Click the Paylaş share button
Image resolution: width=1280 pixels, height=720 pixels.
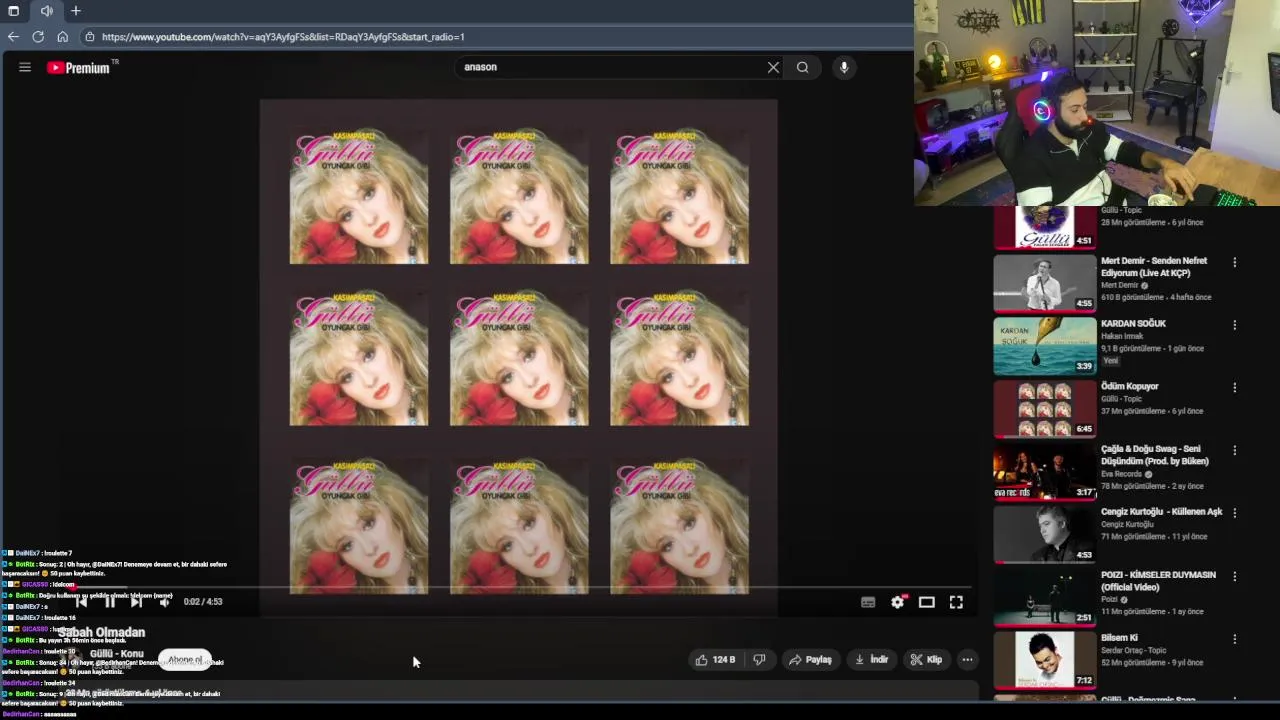810,660
